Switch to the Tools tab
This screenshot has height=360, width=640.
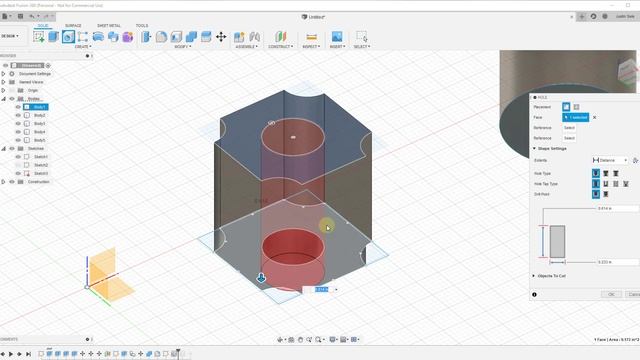[142, 26]
